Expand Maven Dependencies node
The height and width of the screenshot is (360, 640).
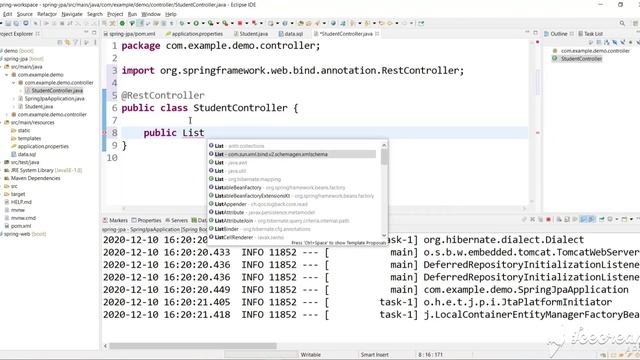(x=1, y=178)
